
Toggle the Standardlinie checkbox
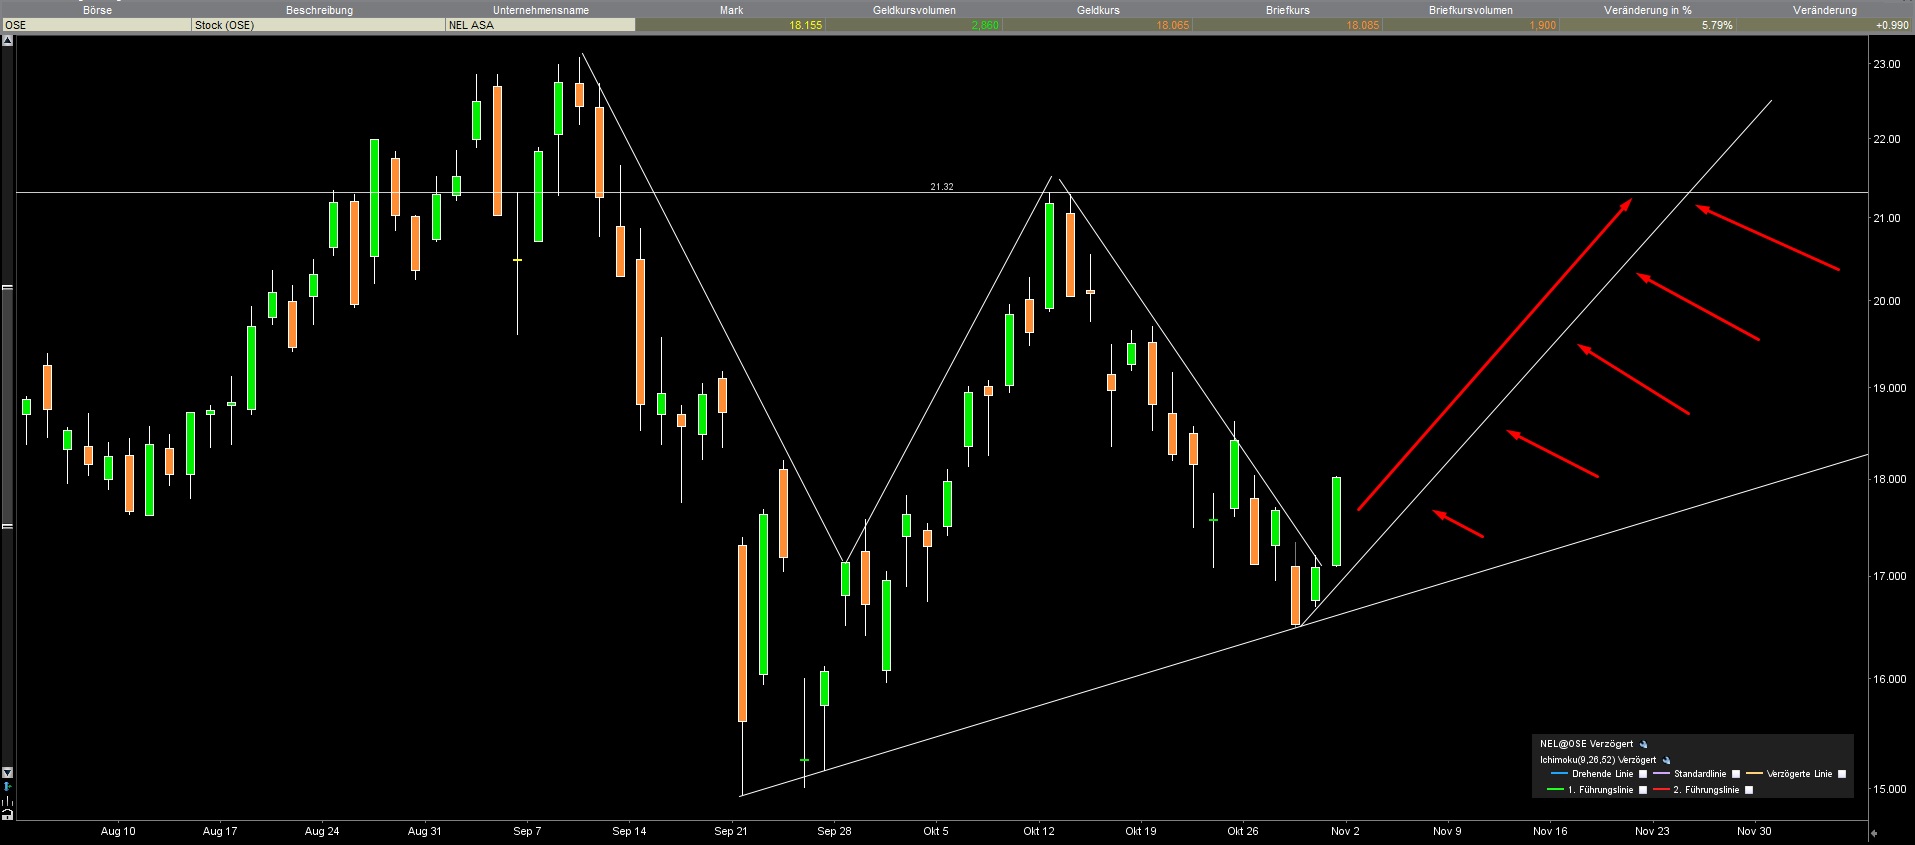(x=1736, y=774)
